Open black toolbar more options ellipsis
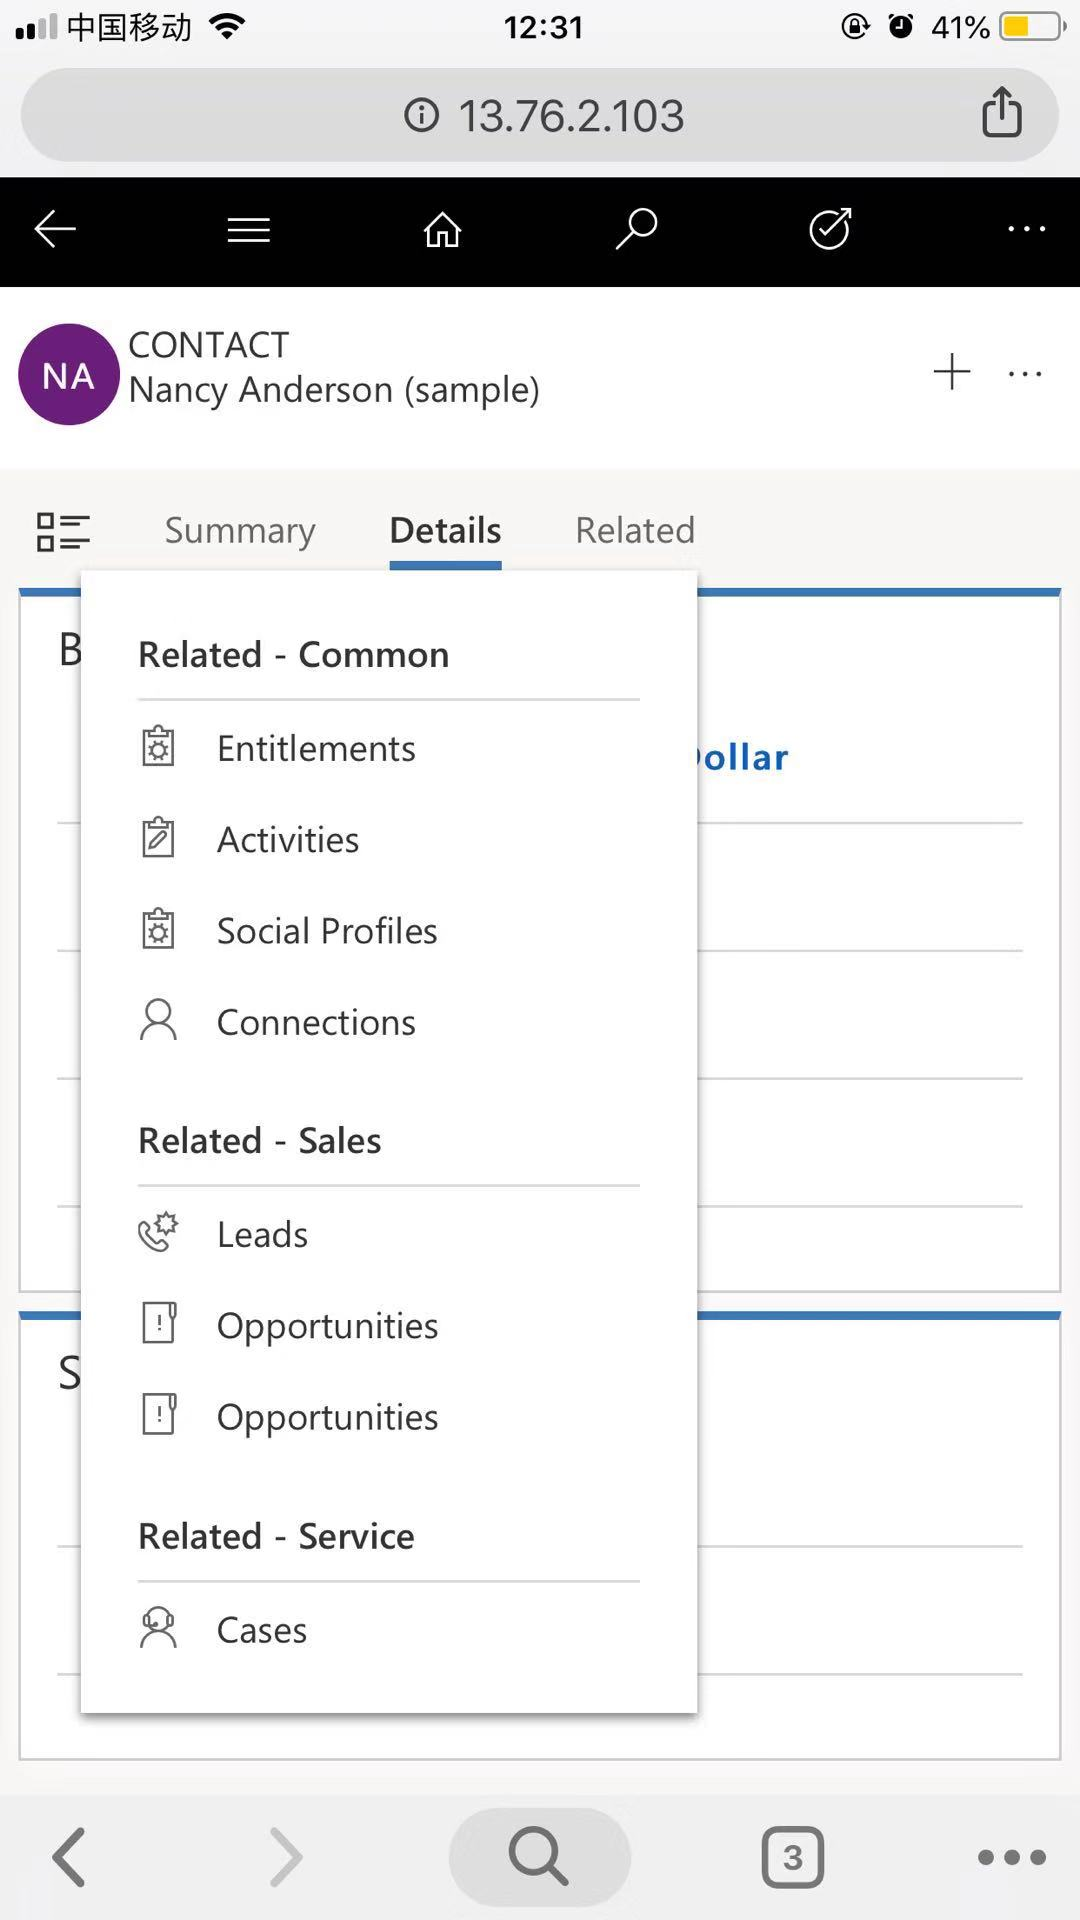The image size is (1080, 1920). (x=1026, y=230)
